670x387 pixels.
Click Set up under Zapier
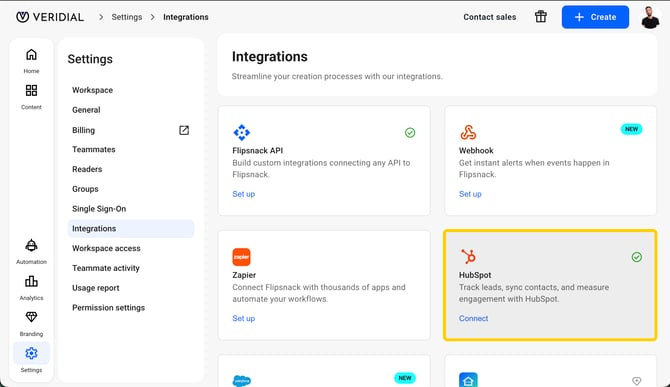pos(244,318)
